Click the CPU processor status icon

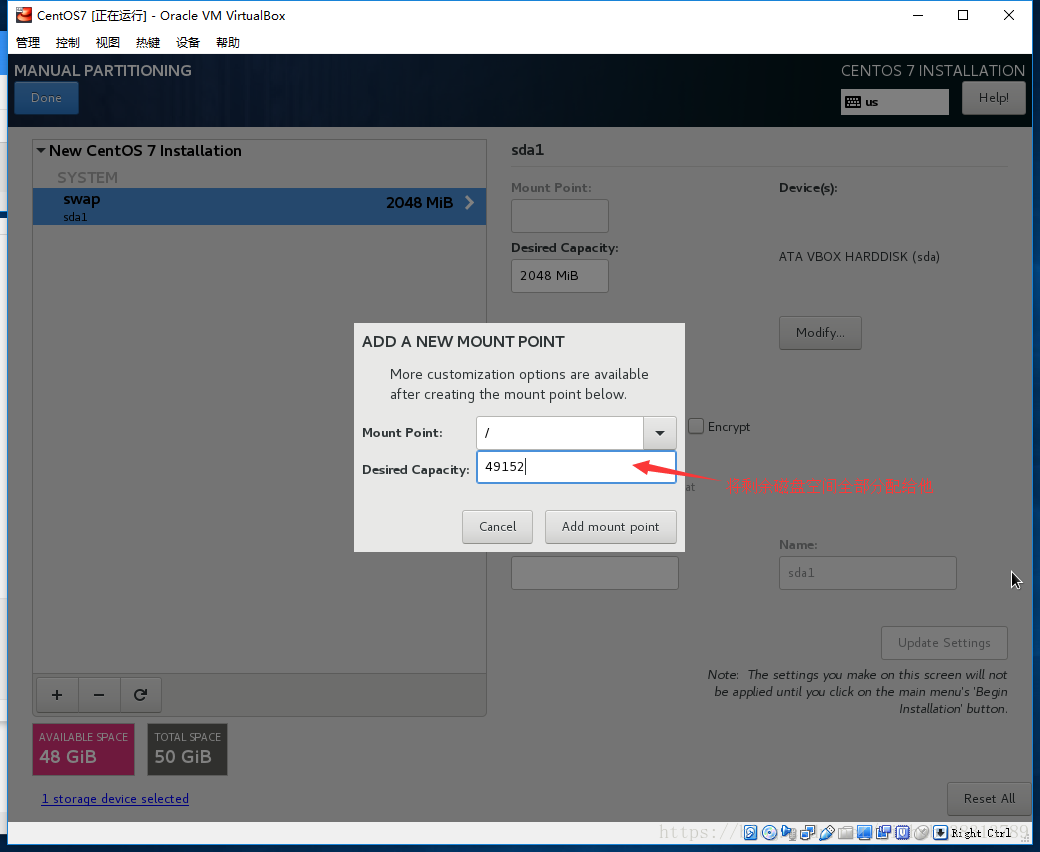tap(903, 833)
